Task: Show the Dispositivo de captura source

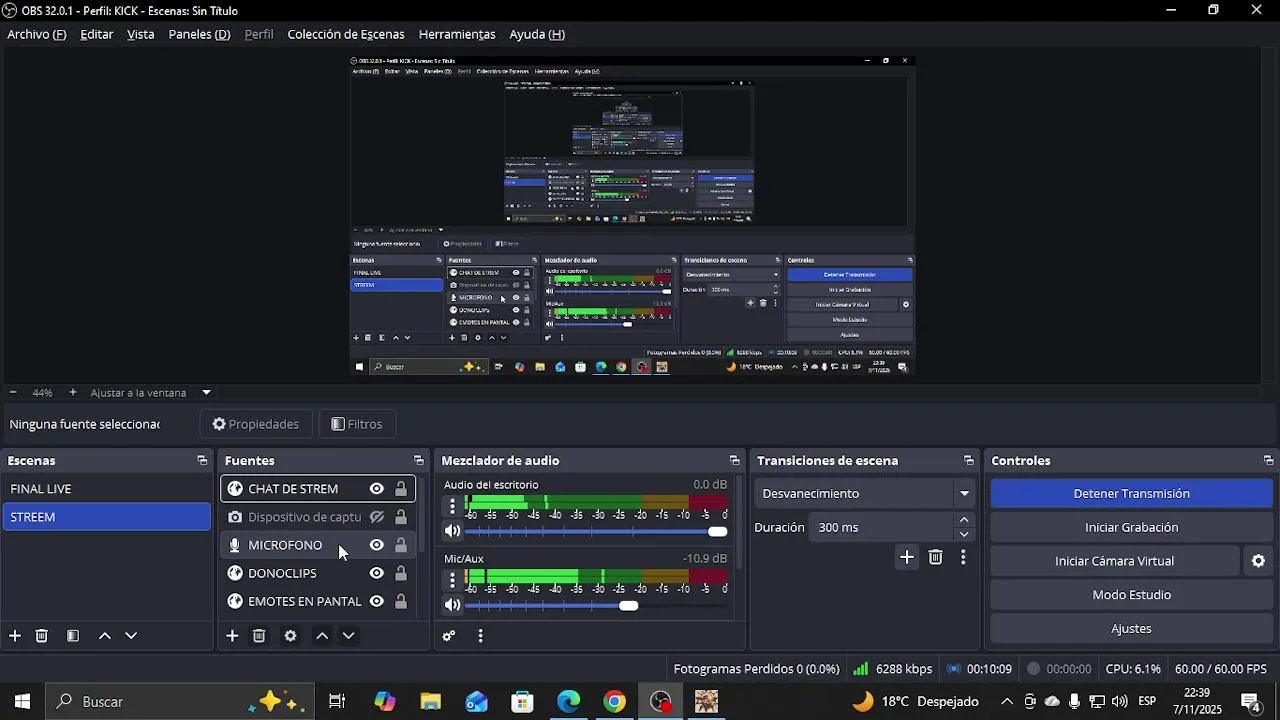Action: point(377,517)
